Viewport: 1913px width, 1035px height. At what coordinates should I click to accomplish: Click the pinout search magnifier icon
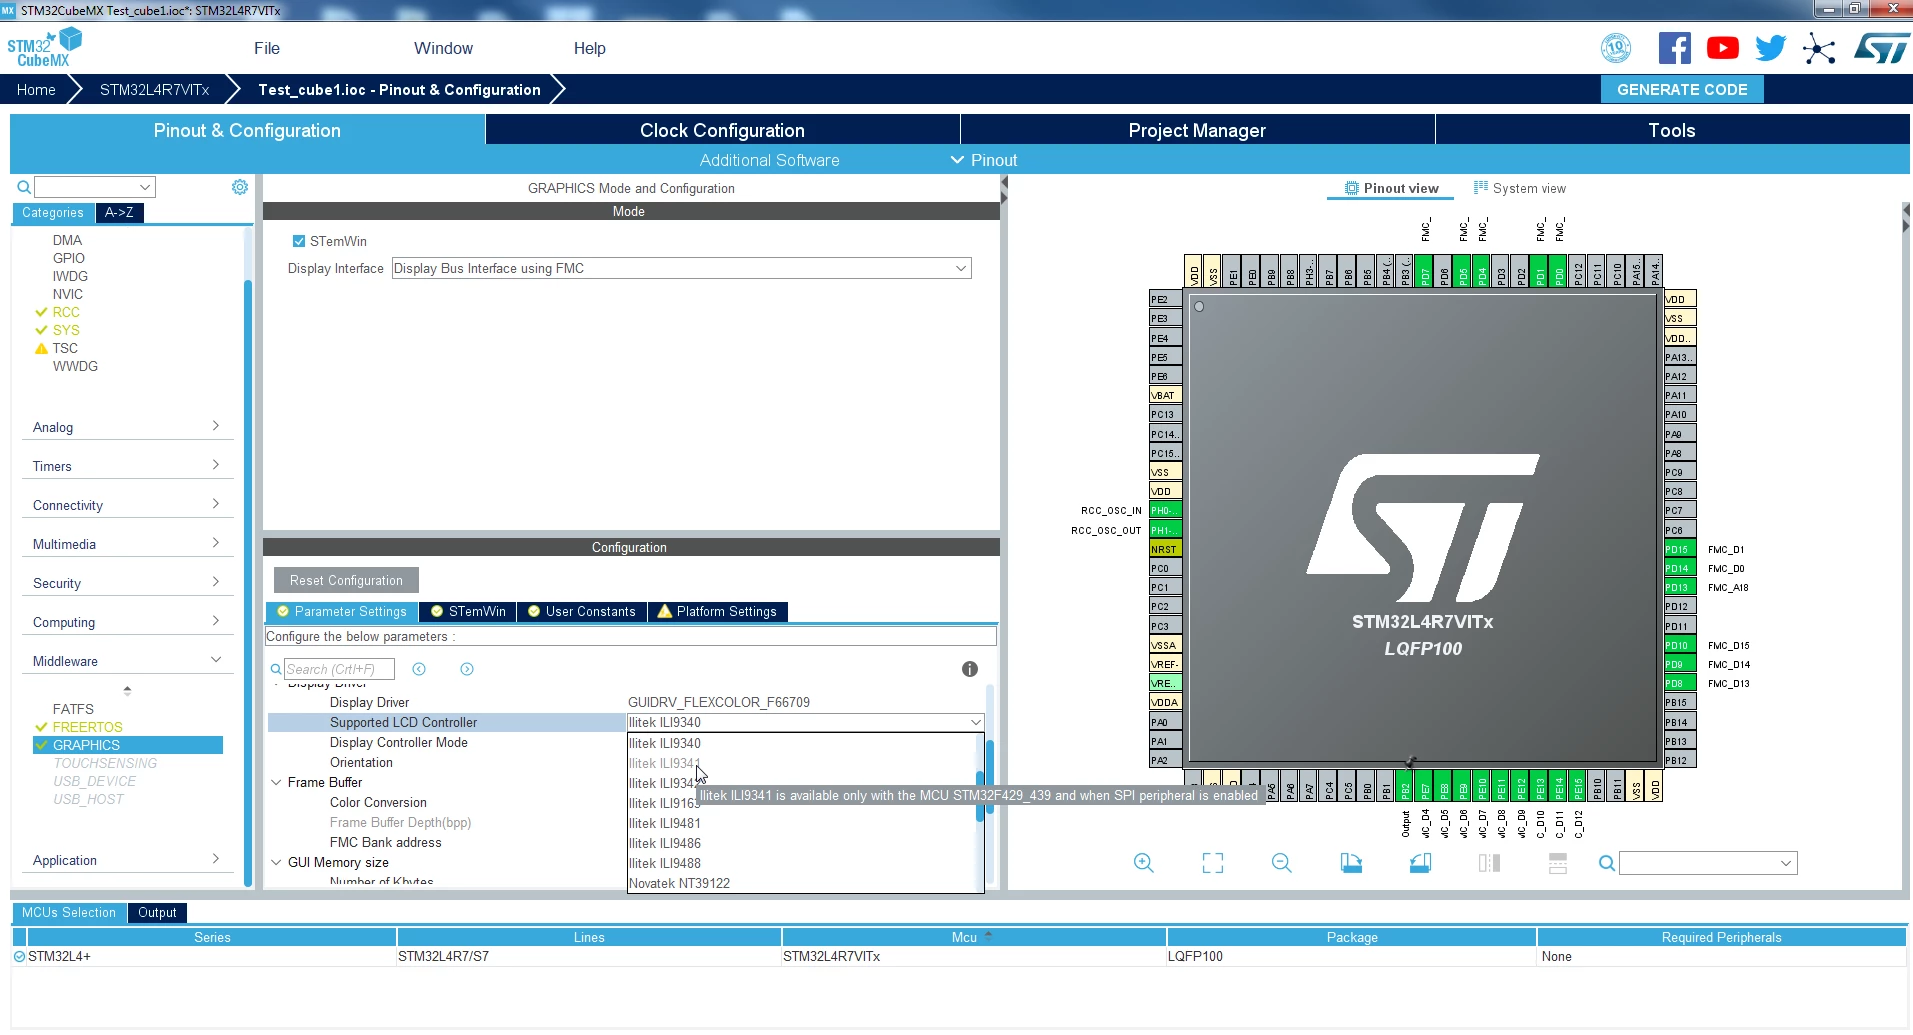[1606, 863]
